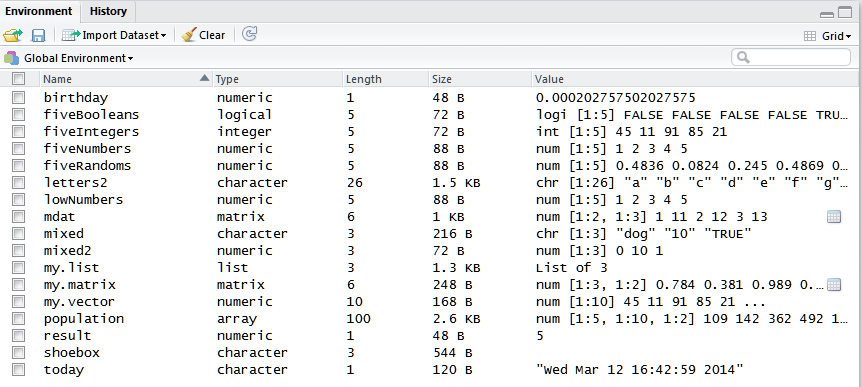This screenshot has width=862, height=387.
Task: Select the population variable name
Action: tap(84, 319)
